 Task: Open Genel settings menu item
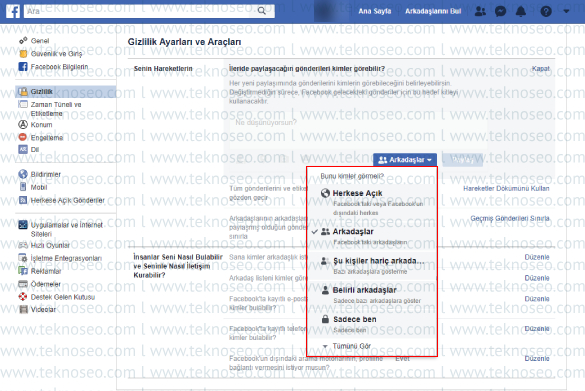pos(40,40)
